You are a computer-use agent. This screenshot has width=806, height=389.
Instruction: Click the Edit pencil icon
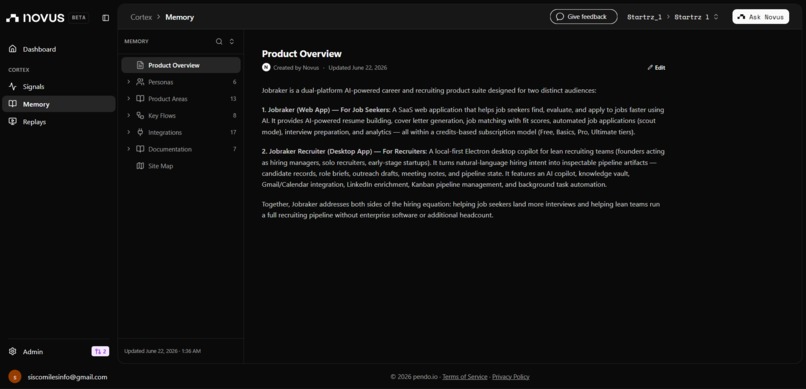650,67
